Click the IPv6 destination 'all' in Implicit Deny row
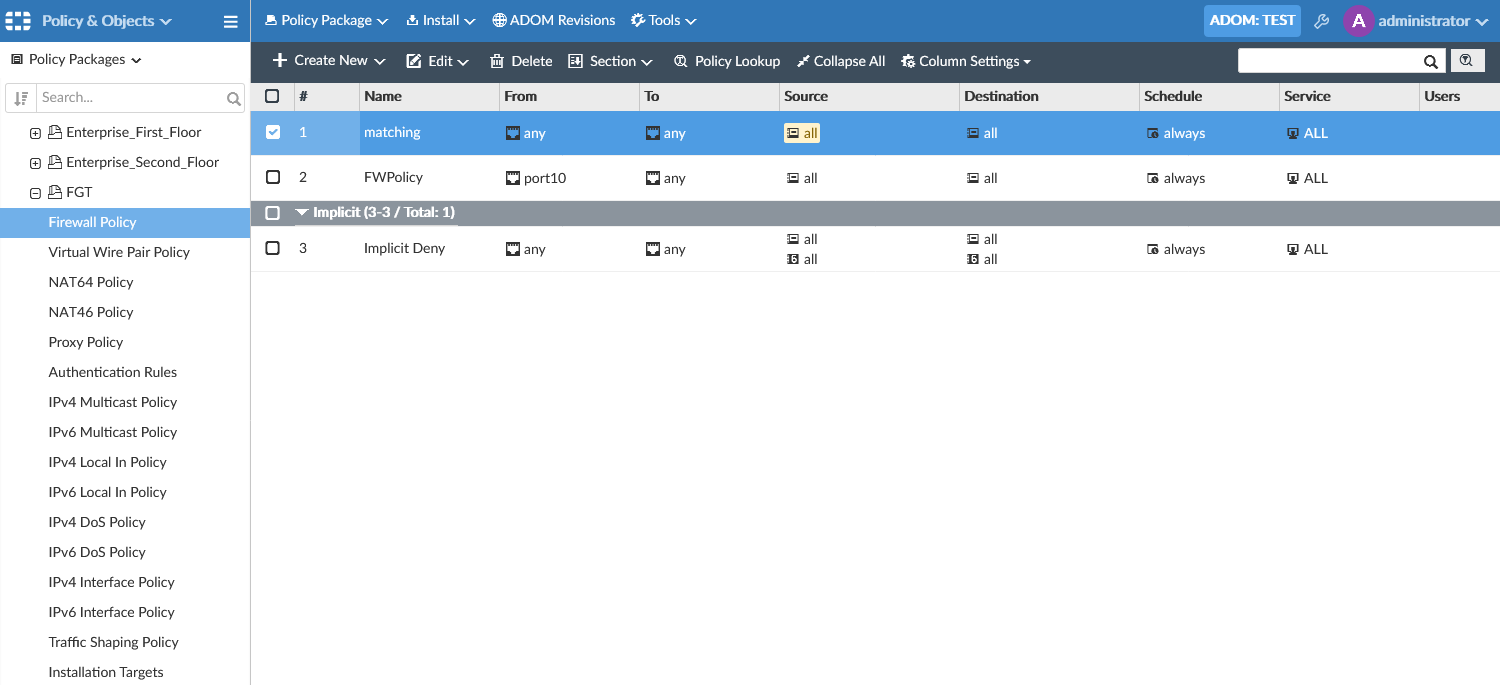This screenshot has width=1500, height=685. 982,259
